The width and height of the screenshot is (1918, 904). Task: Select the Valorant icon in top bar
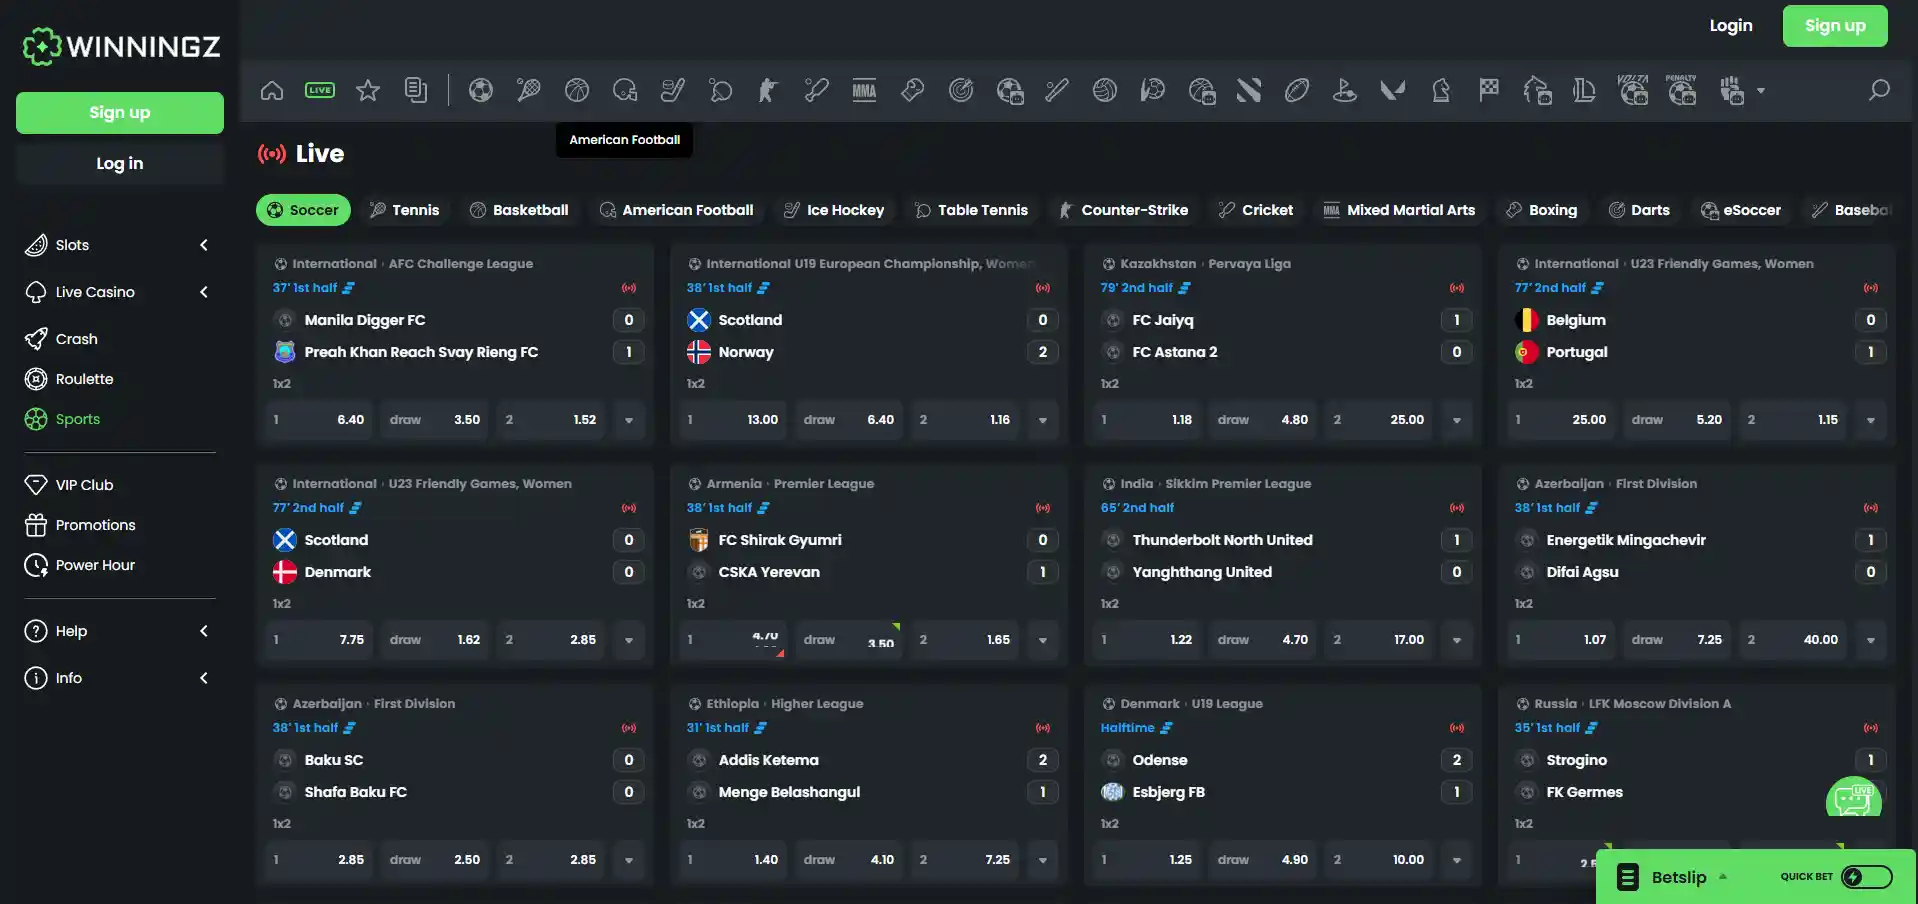click(1393, 91)
